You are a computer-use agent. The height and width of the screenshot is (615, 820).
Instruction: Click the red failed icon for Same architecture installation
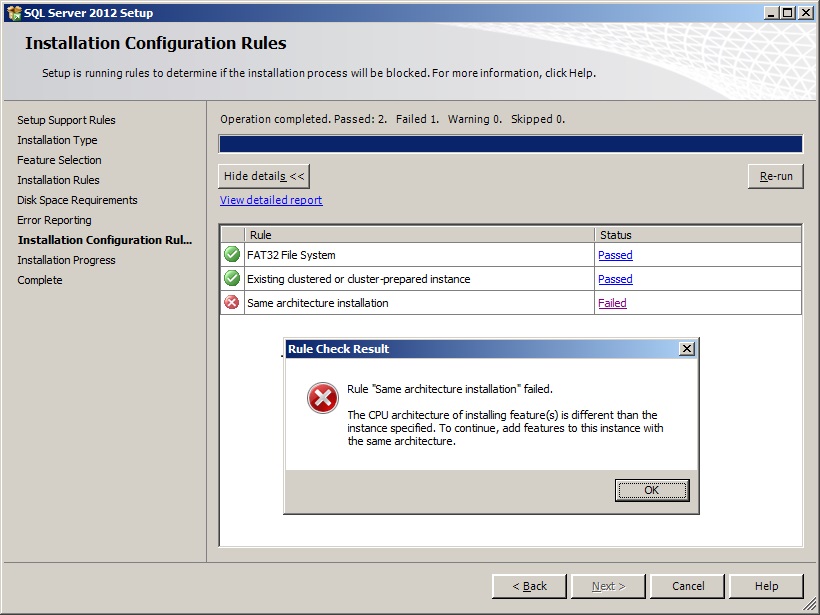pyautogui.click(x=232, y=302)
